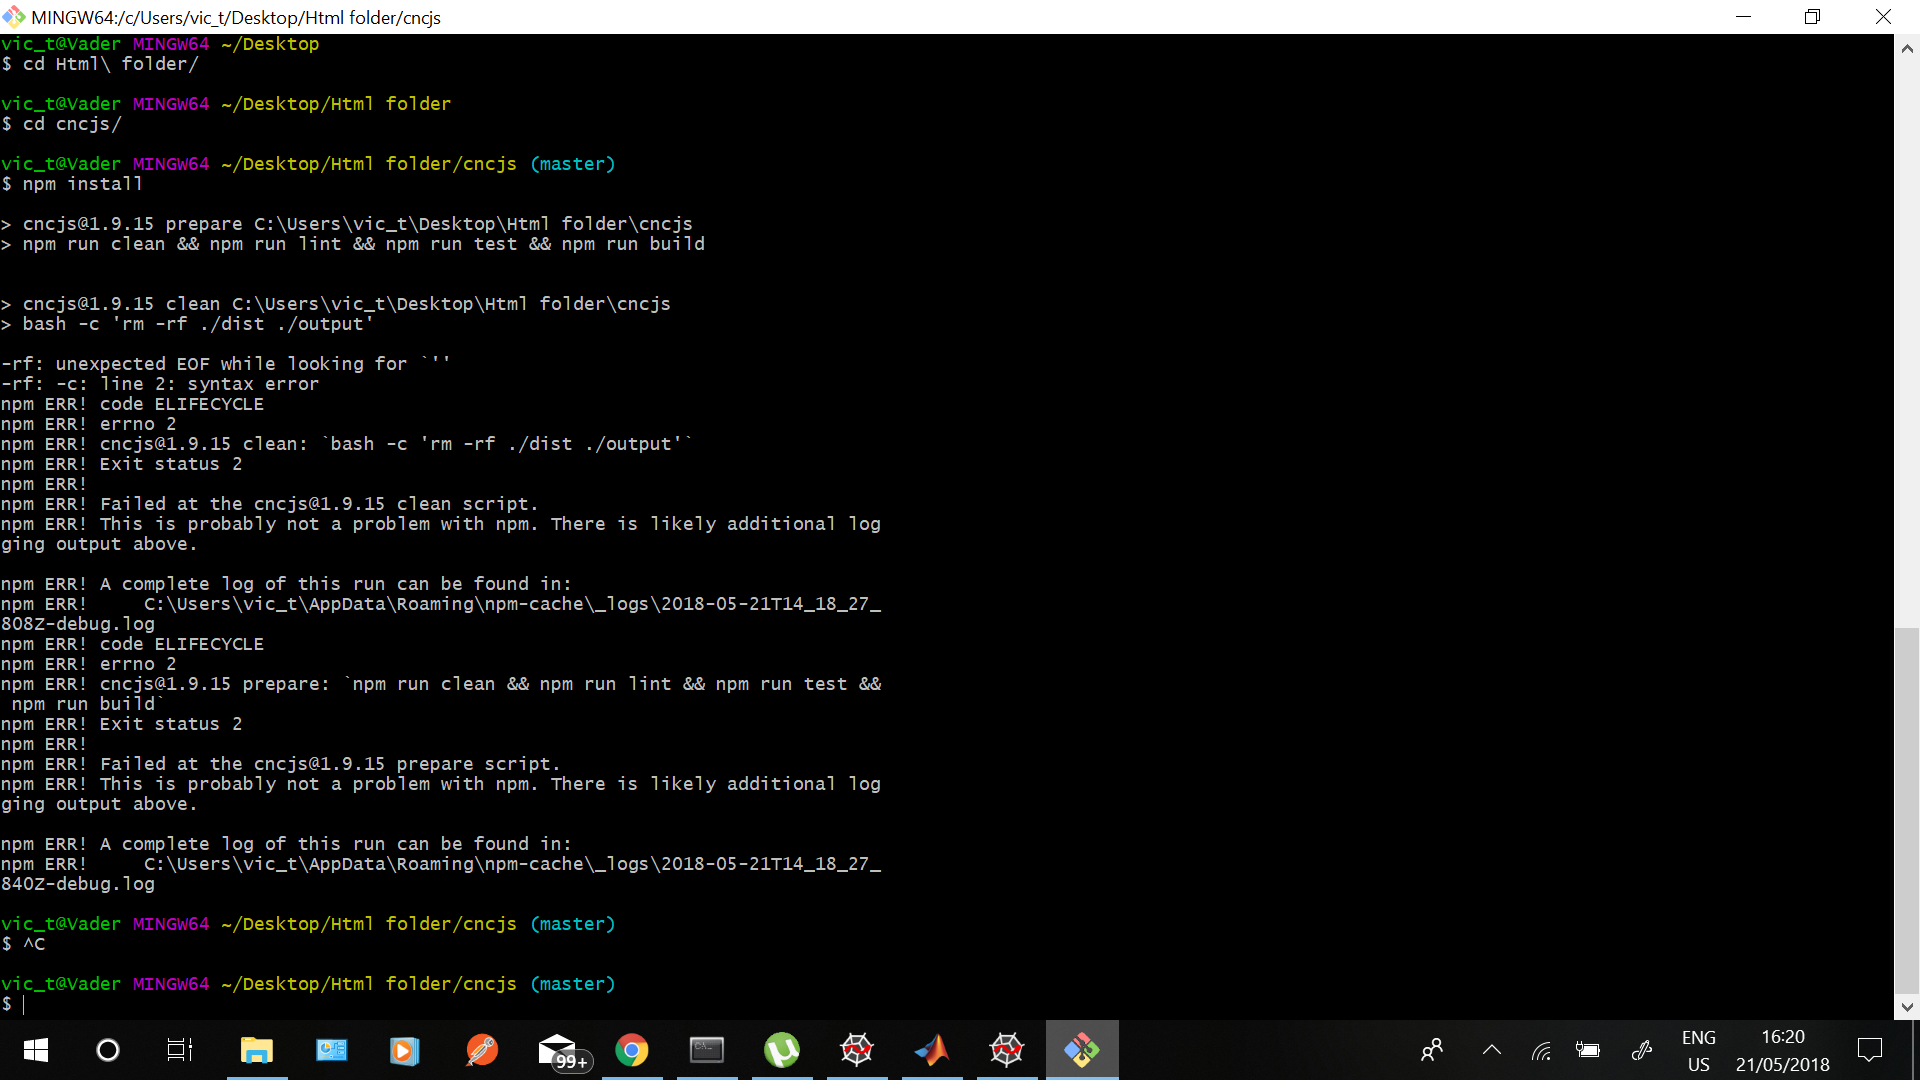Open battery status in tray

point(1587,1050)
